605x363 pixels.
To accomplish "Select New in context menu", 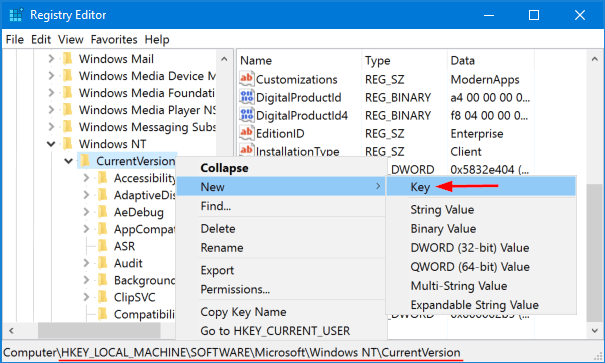I will pyautogui.click(x=281, y=187).
